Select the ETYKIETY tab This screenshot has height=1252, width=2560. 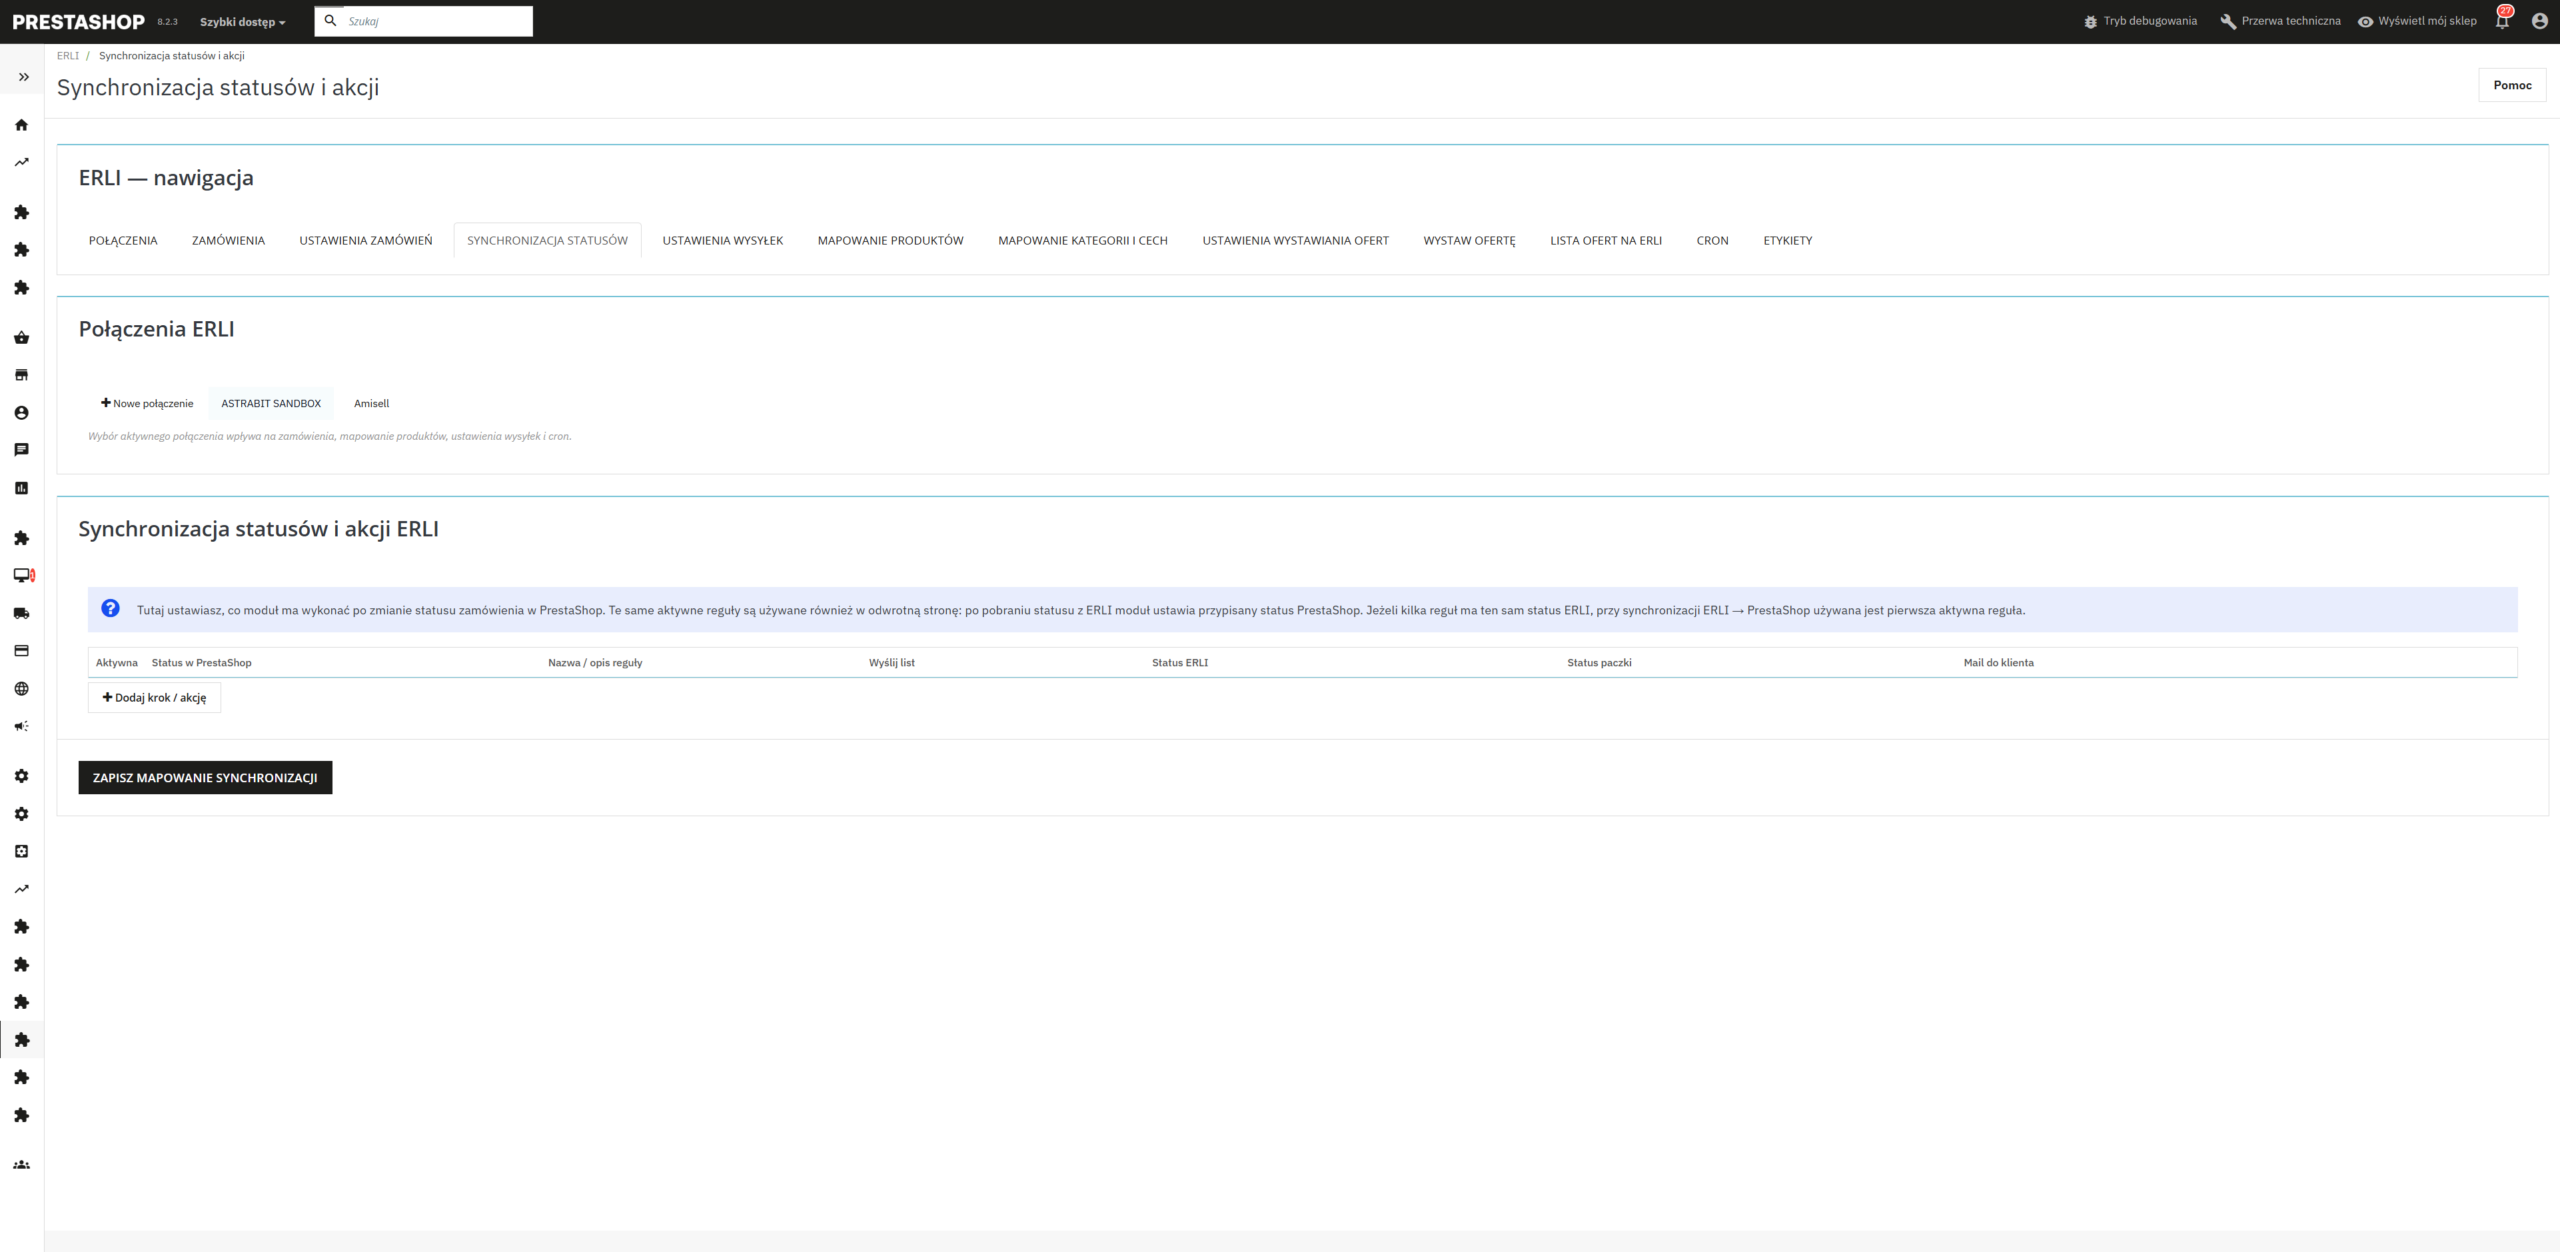point(1788,240)
